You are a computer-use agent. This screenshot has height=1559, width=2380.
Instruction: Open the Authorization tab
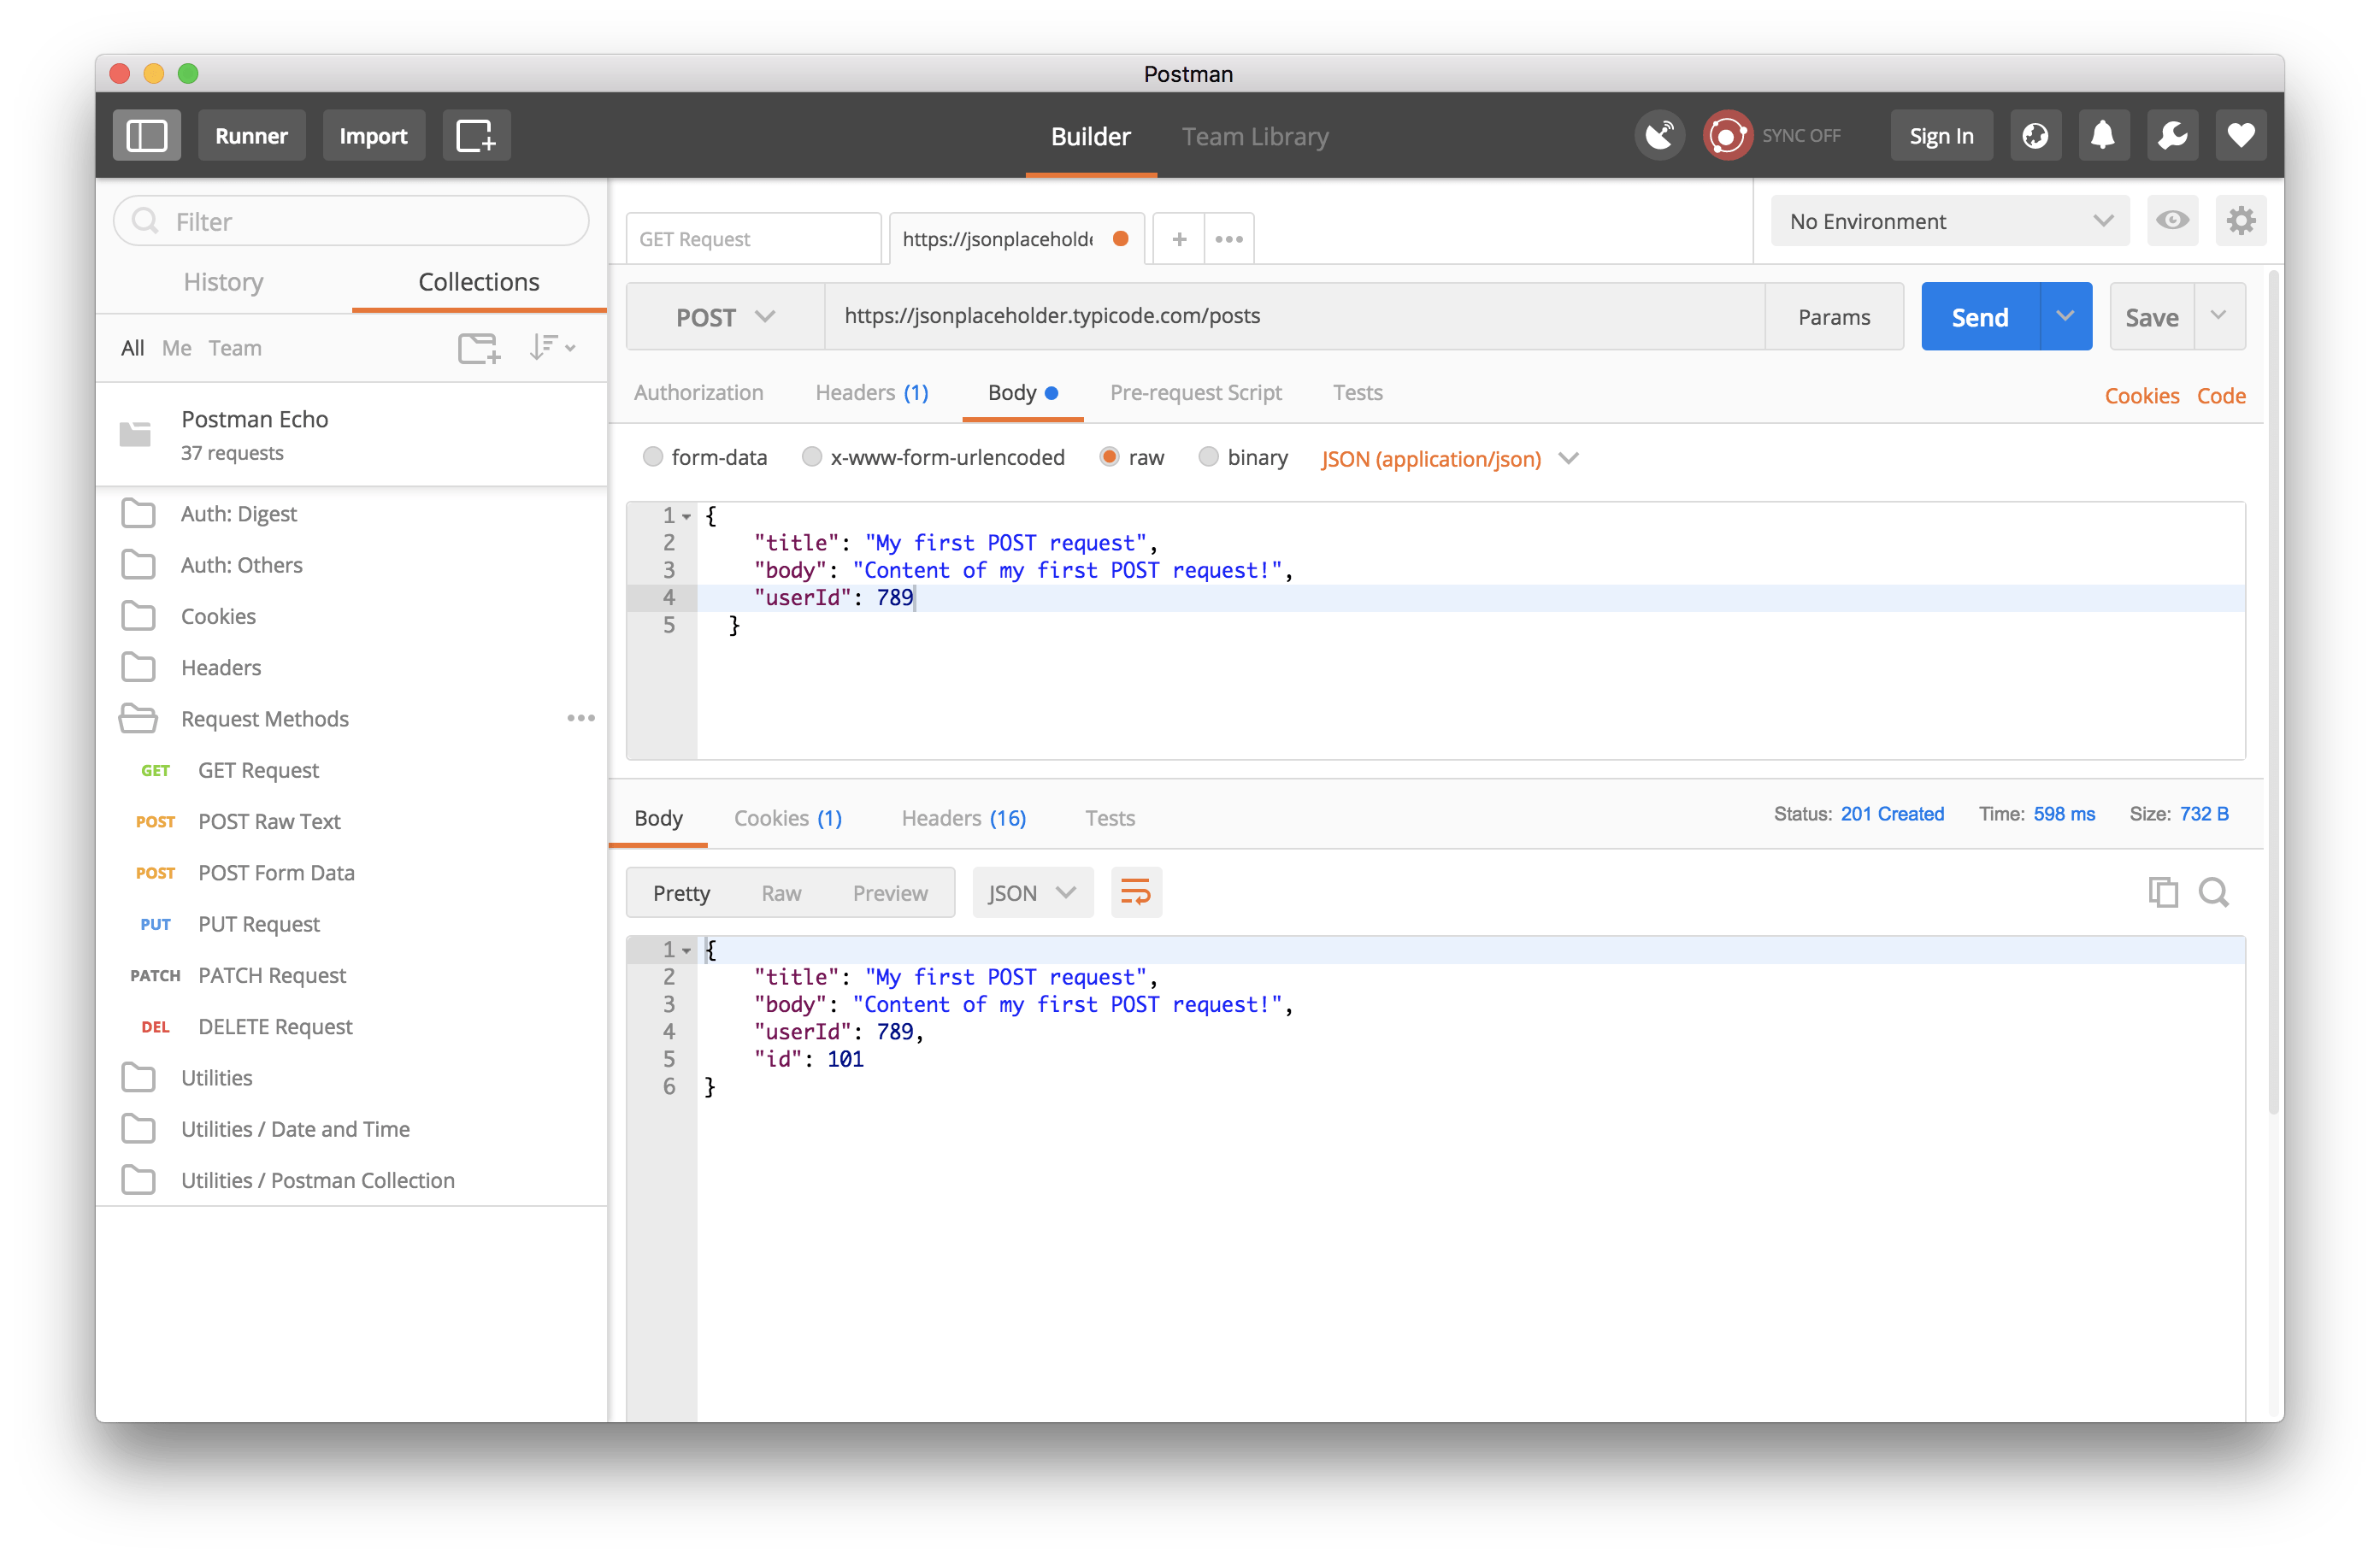point(698,392)
